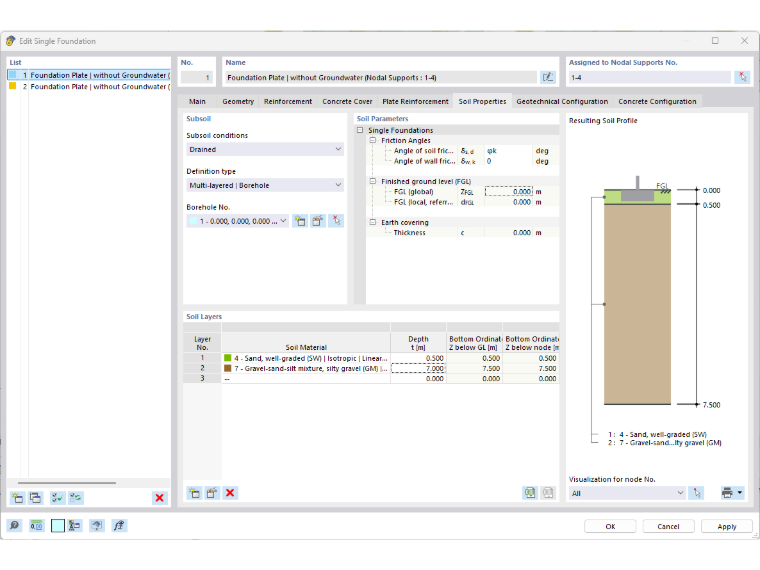Image resolution: width=760 pixels, height=570 pixels.
Task: Click Angle of wall friction value cell
Action: tap(508, 161)
